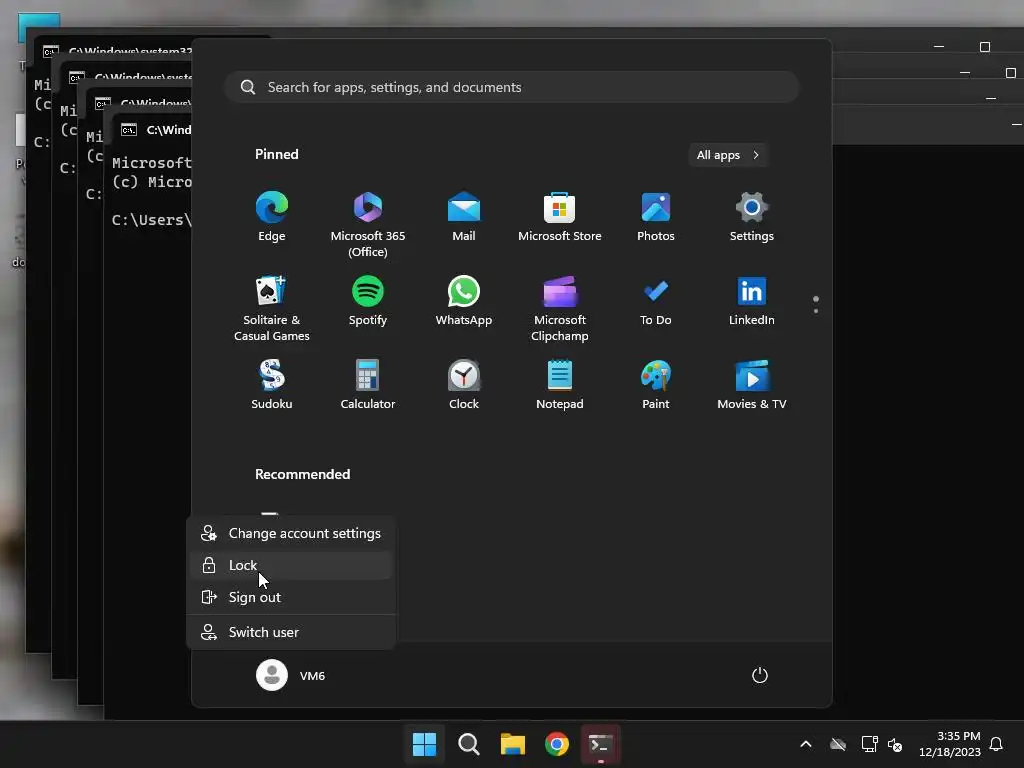Viewport: 1024px width, 768px height.
Task: Click the muted volume tray icon
Action: (895, 744)
